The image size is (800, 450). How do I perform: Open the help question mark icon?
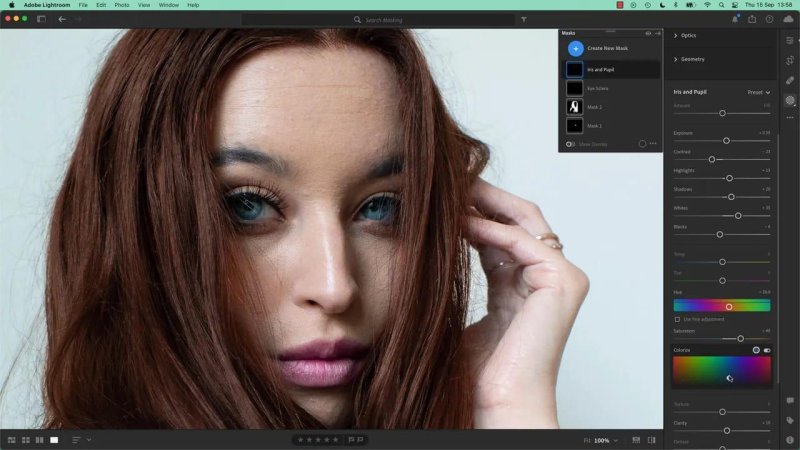(769, 19)
